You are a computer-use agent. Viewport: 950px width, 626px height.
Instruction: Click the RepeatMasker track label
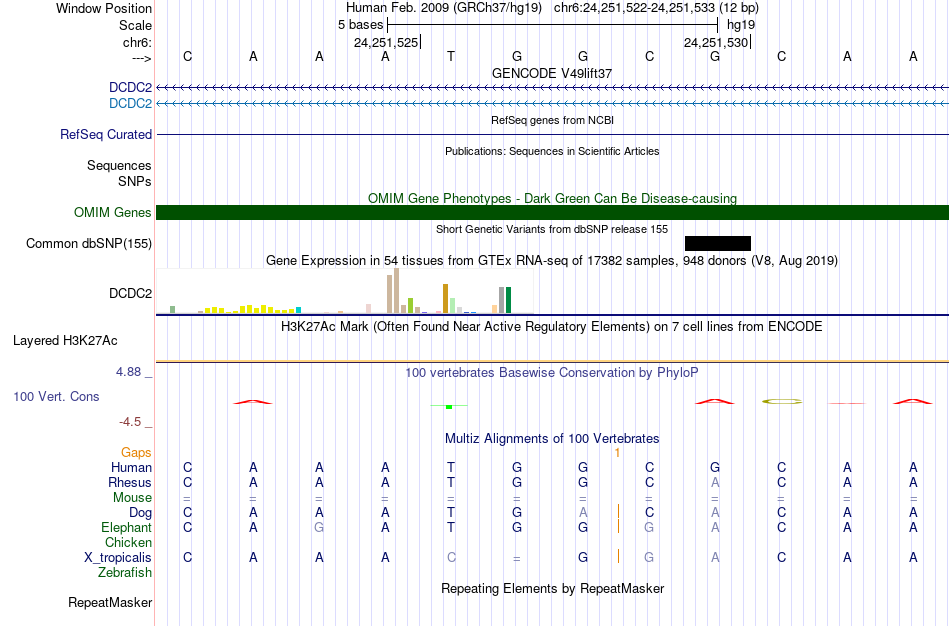tap(110, 602)
